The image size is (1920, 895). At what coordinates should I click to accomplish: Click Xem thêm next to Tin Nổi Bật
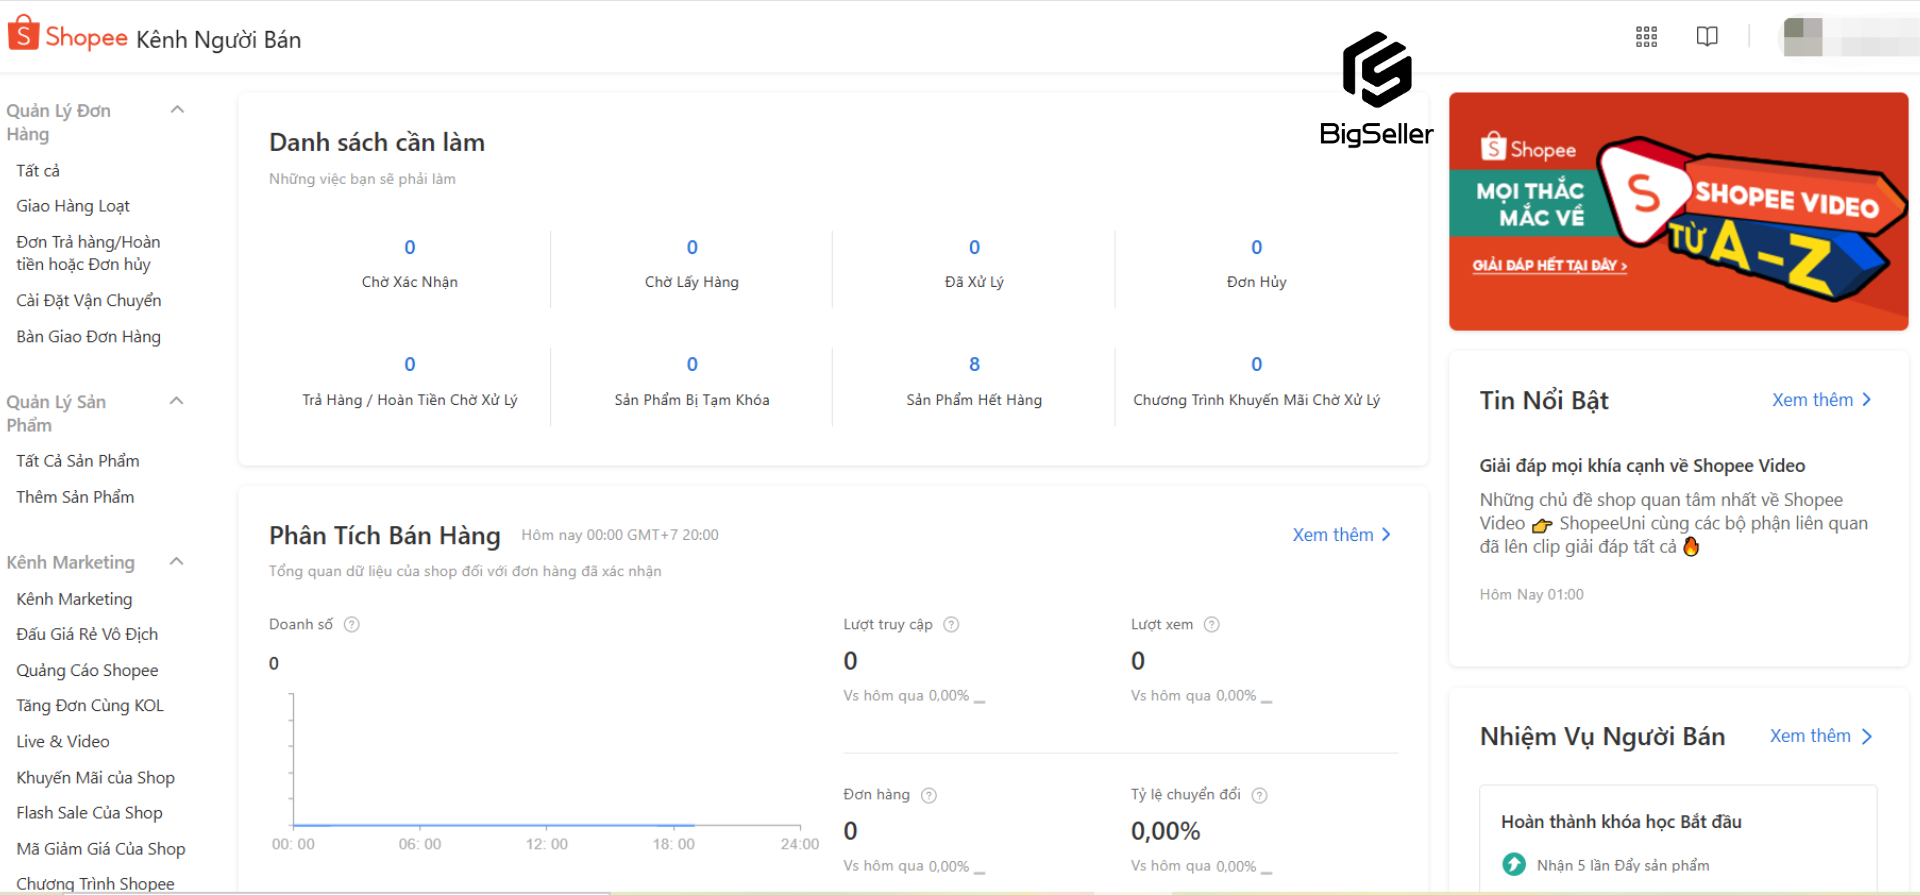point(1820,400)
